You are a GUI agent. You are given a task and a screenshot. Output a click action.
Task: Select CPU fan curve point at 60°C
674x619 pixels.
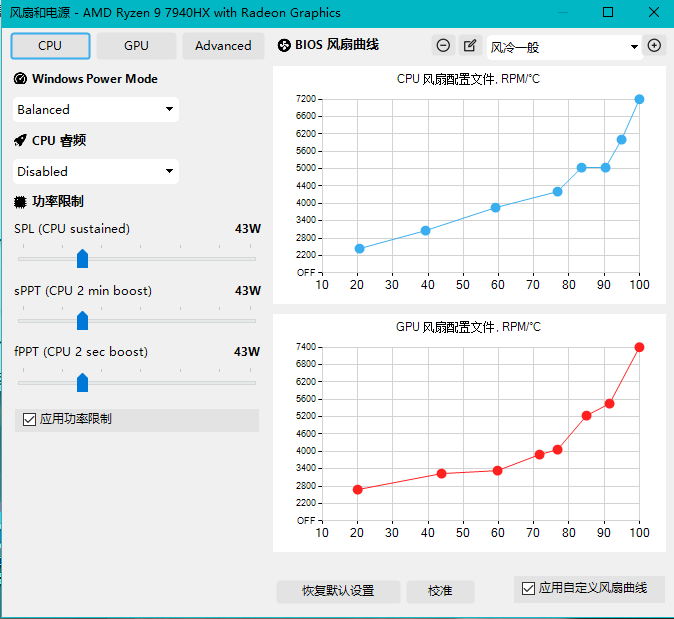[495, 208]
